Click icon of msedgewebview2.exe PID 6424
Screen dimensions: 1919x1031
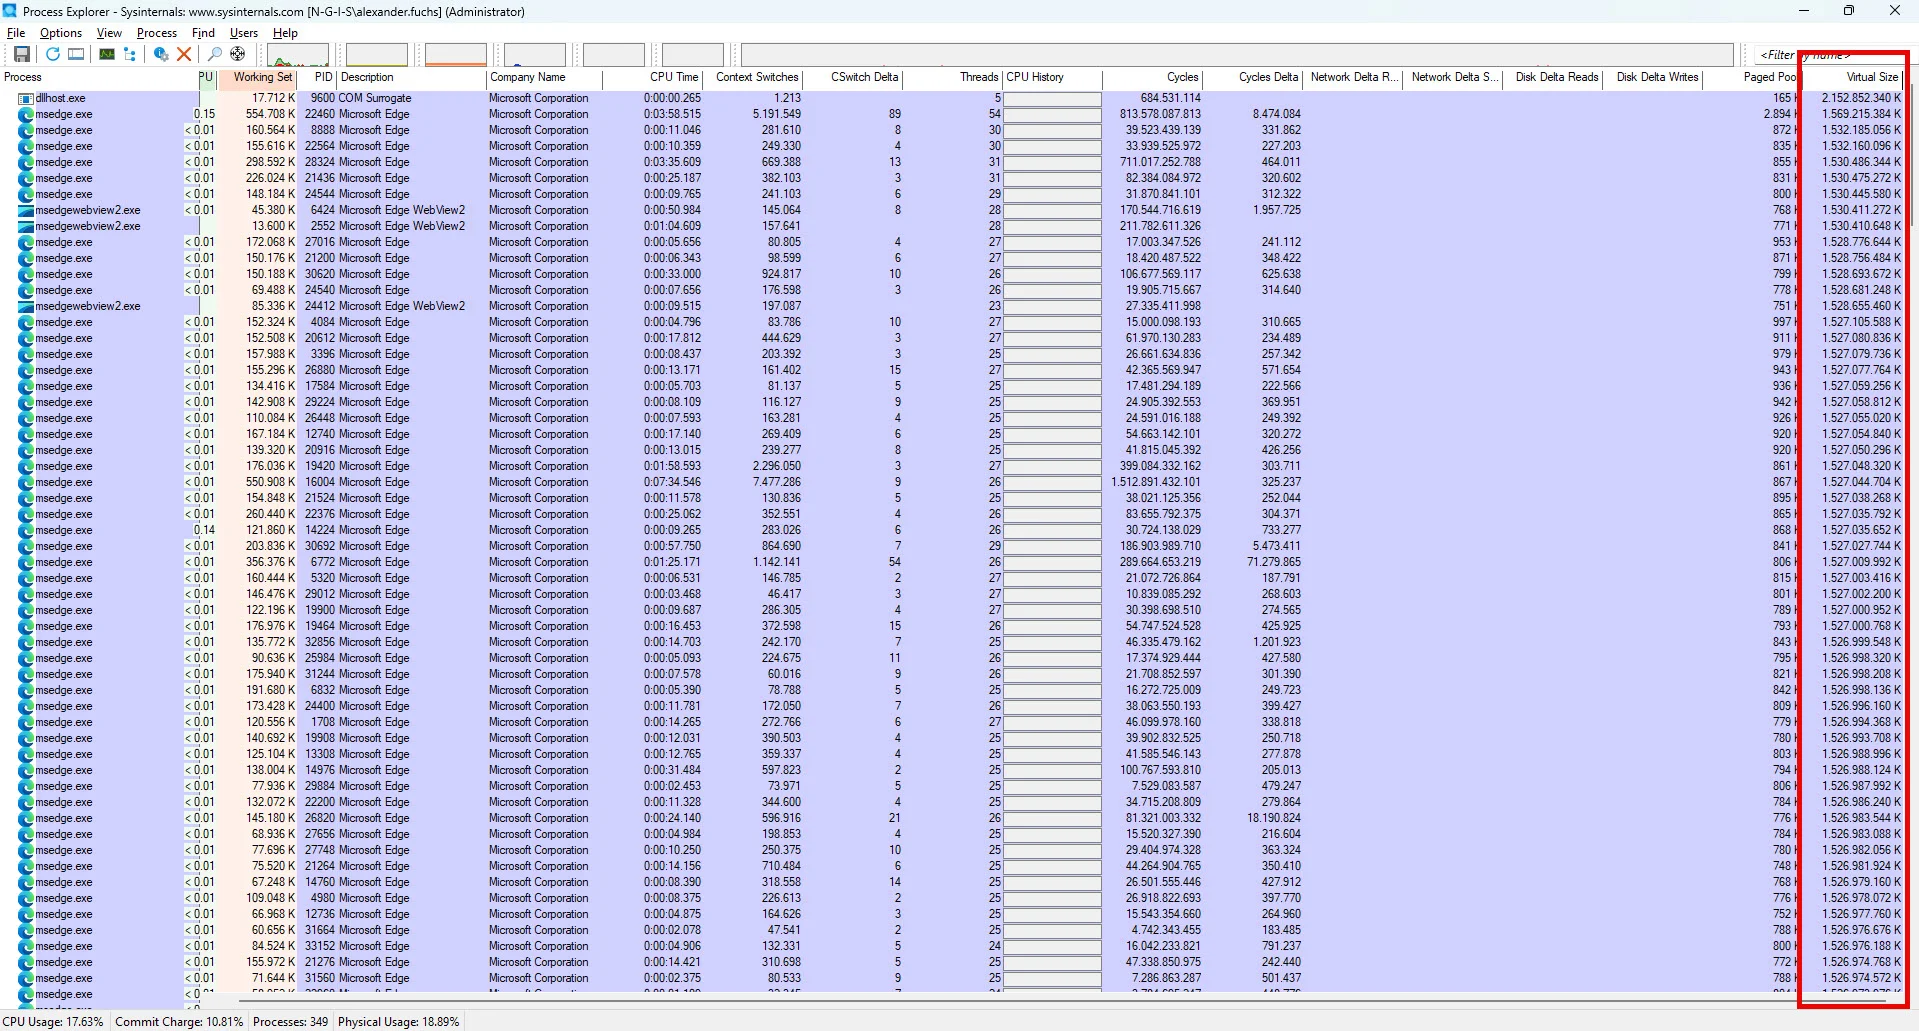pos(26,210)
